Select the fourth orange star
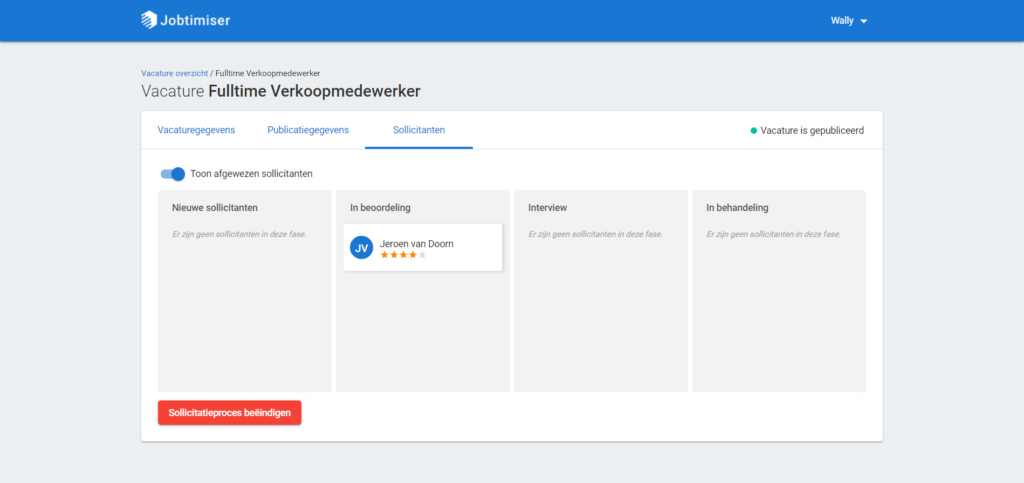Screen dimensions: 1024x483 point(413,255)
